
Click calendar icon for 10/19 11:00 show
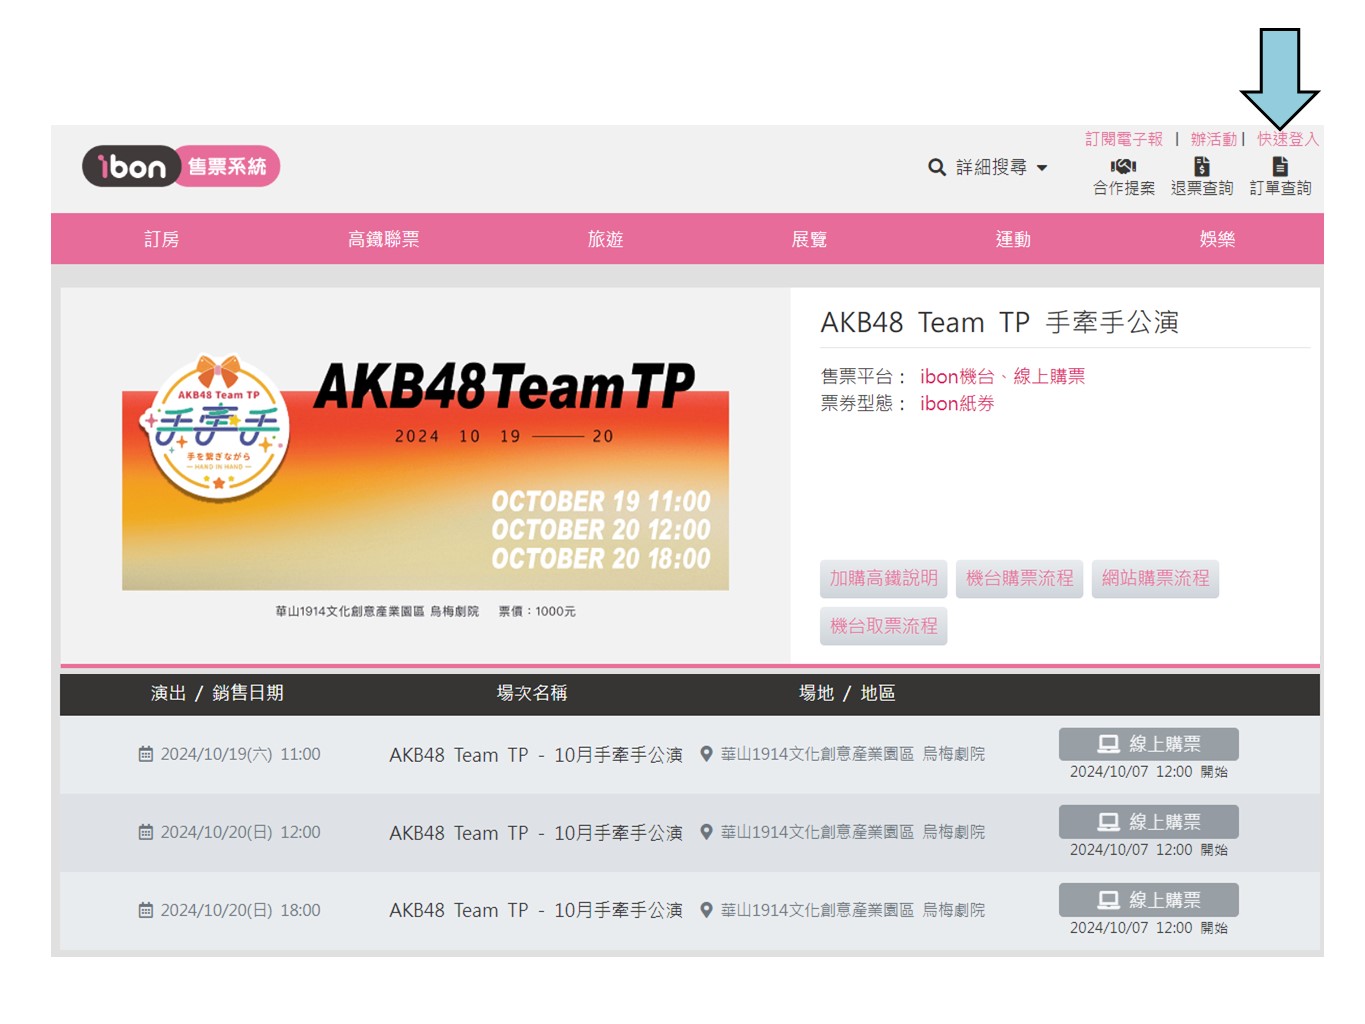146,754
